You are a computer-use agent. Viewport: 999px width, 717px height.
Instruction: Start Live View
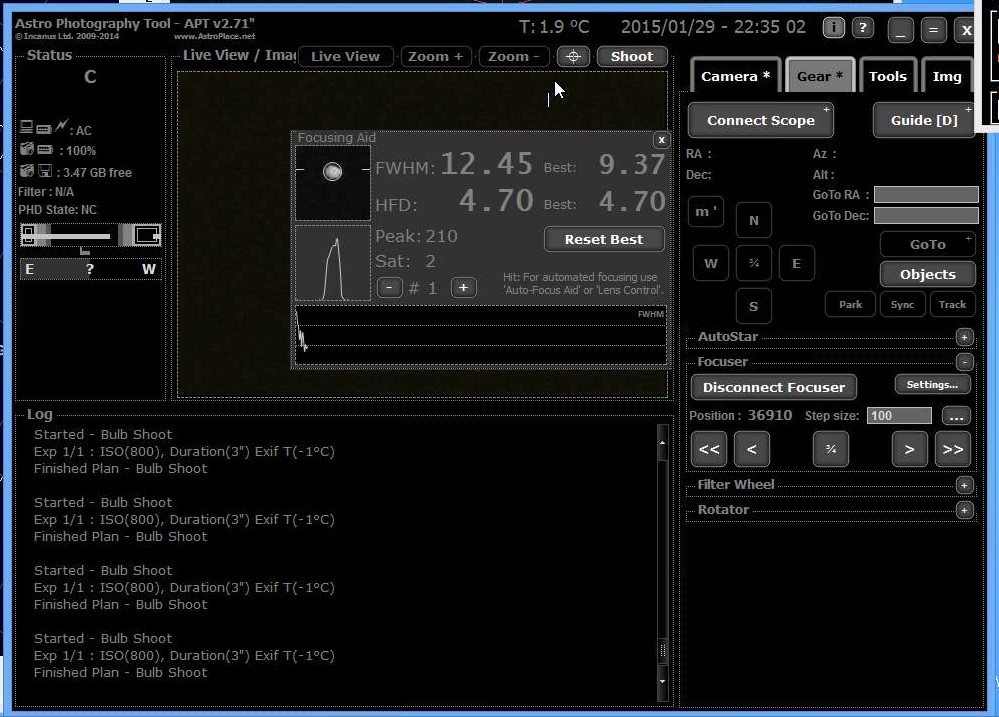click(345, 57)
